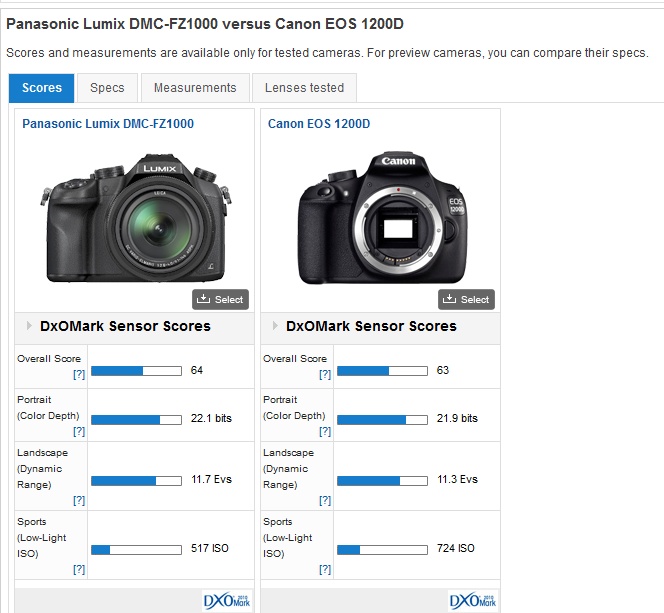This screenshot has height=613, width=664.
Task: Click Panasonic low-light bar 517 ISO
Action: (136, 549)
